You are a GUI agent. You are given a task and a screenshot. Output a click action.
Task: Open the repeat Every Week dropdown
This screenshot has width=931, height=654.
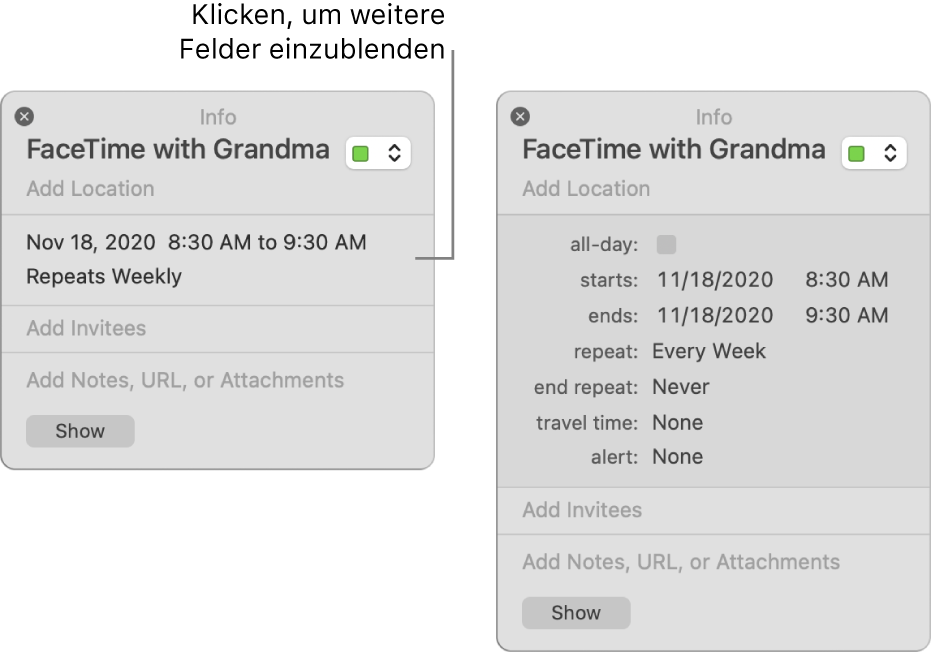pyautogui.click(x=709, y=351)
